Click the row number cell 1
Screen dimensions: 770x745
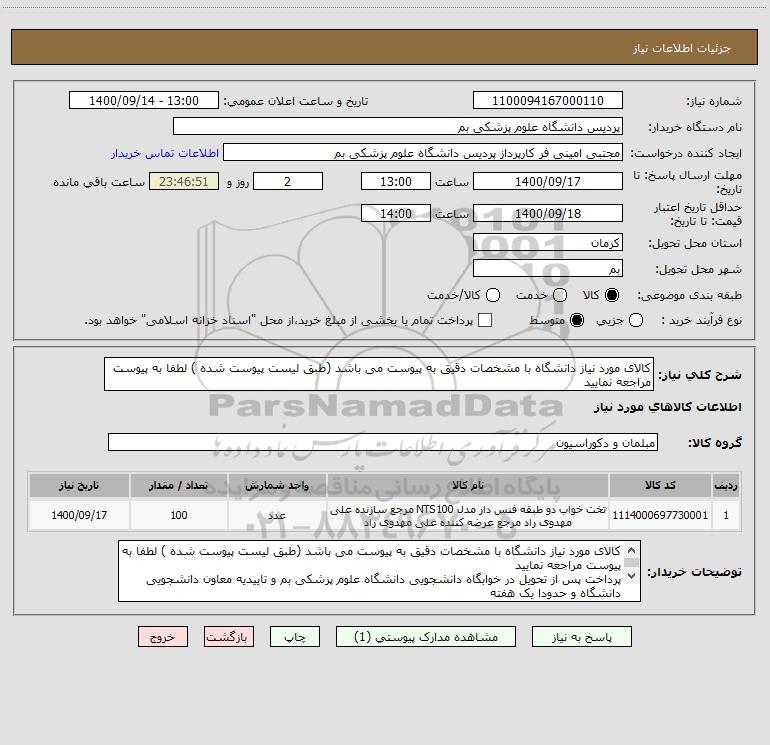coord(726,515)
